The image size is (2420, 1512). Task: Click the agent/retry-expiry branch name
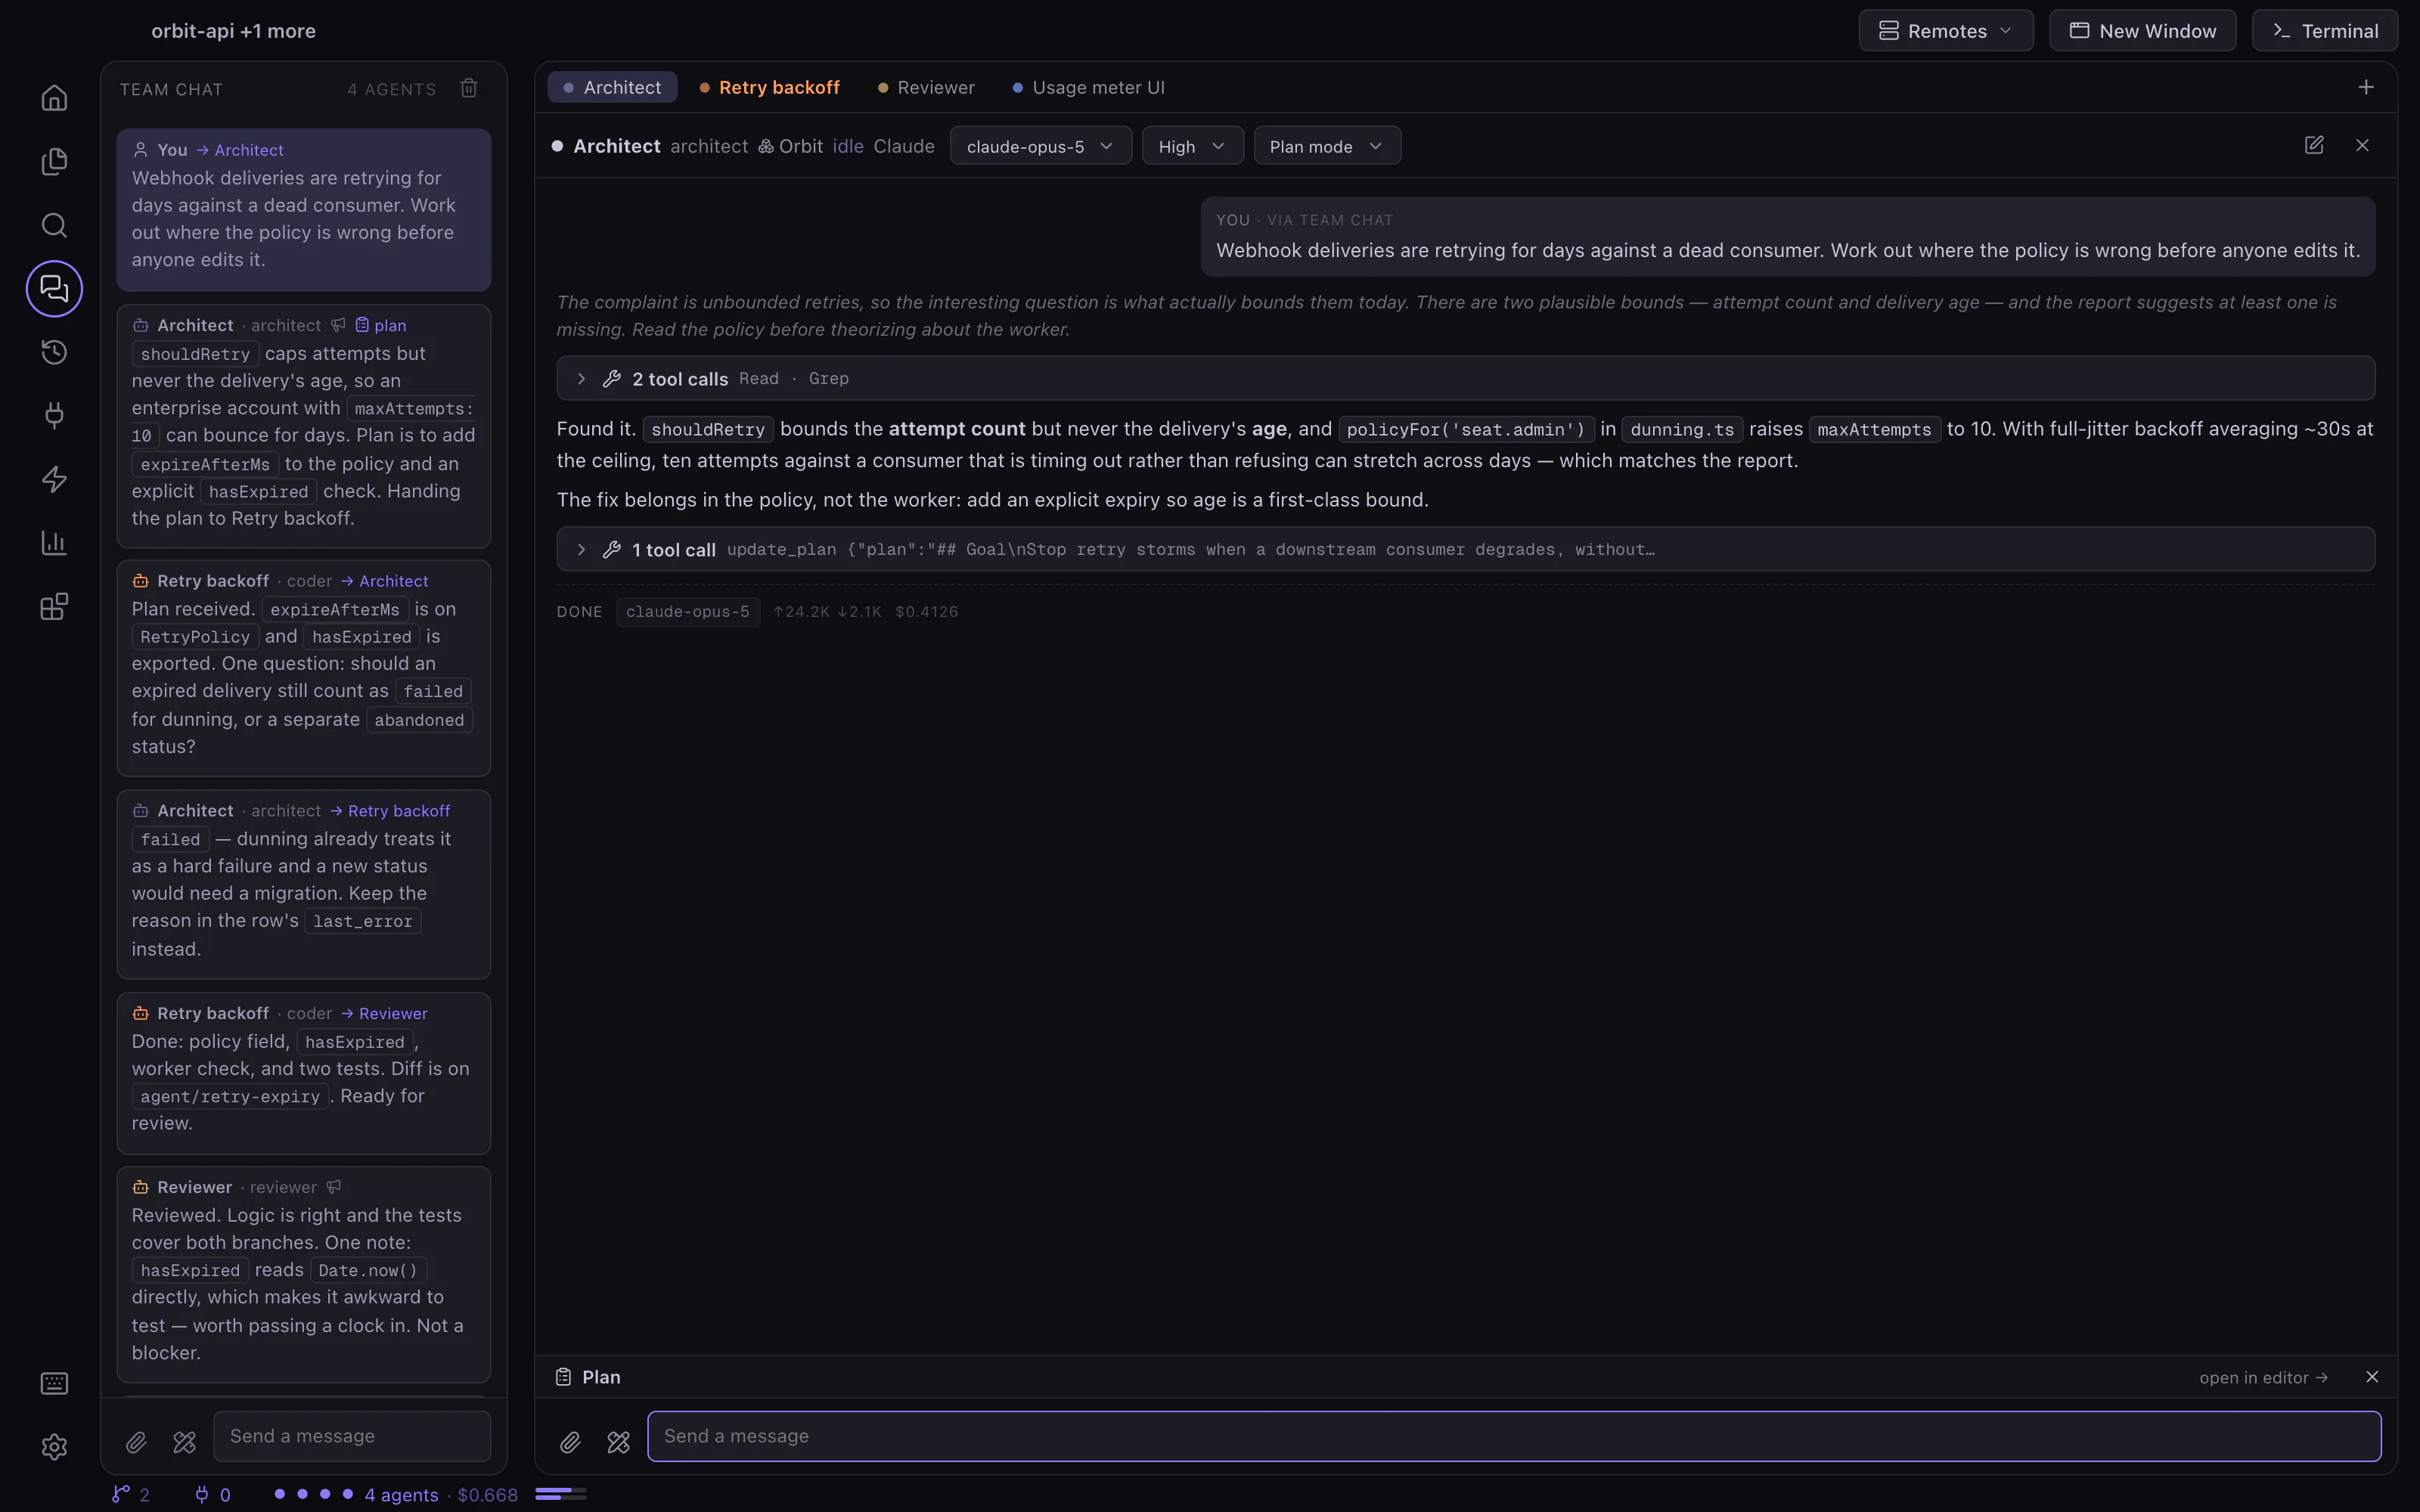tap(230, 1097)
